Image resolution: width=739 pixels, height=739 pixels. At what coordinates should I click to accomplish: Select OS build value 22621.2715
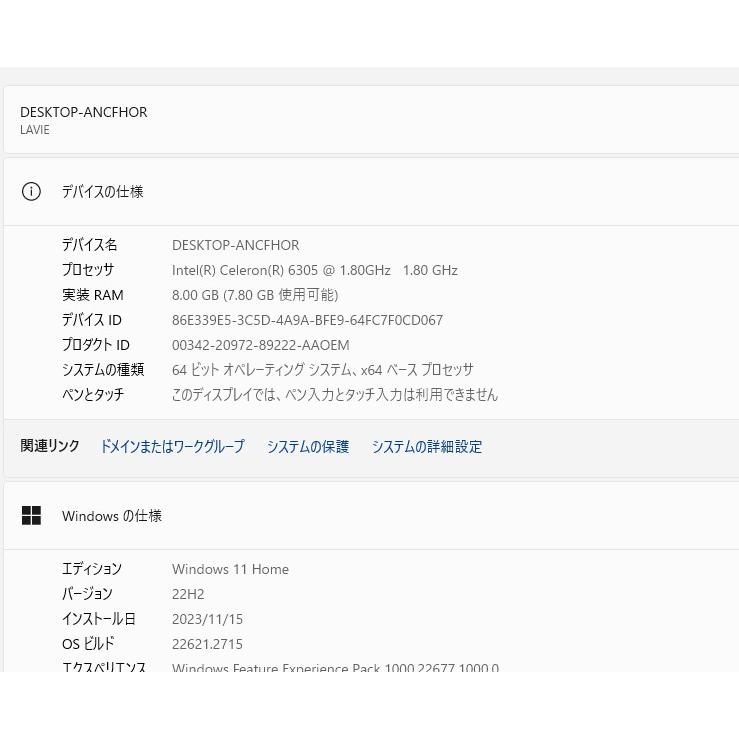pos(207,644)
